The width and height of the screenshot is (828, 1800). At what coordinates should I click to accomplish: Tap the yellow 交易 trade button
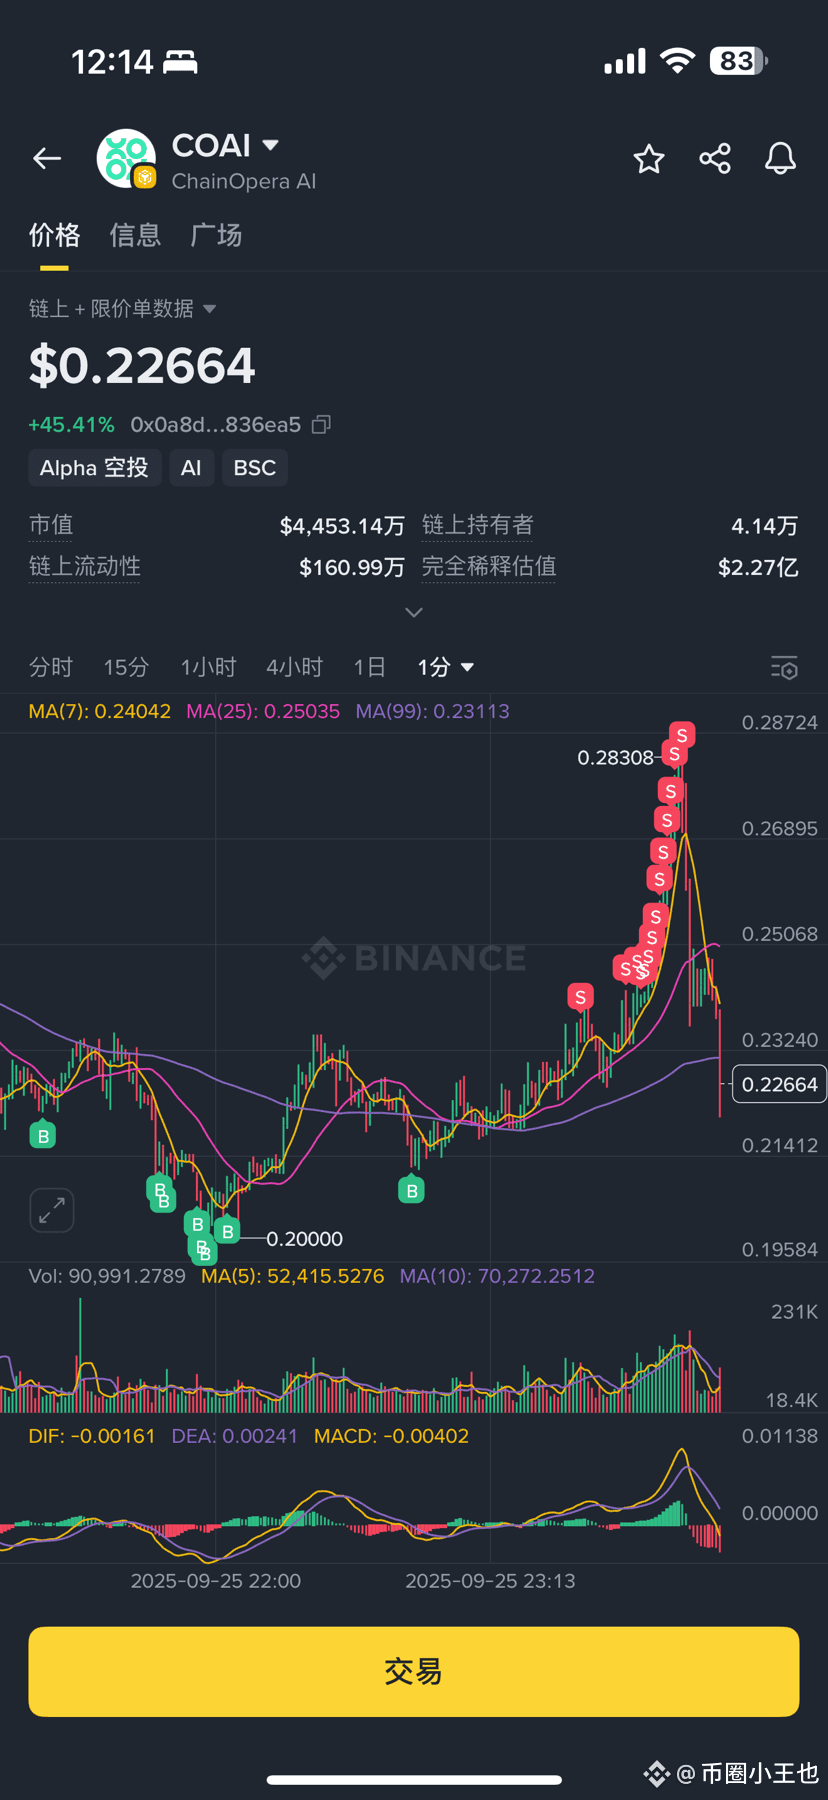414,1671
